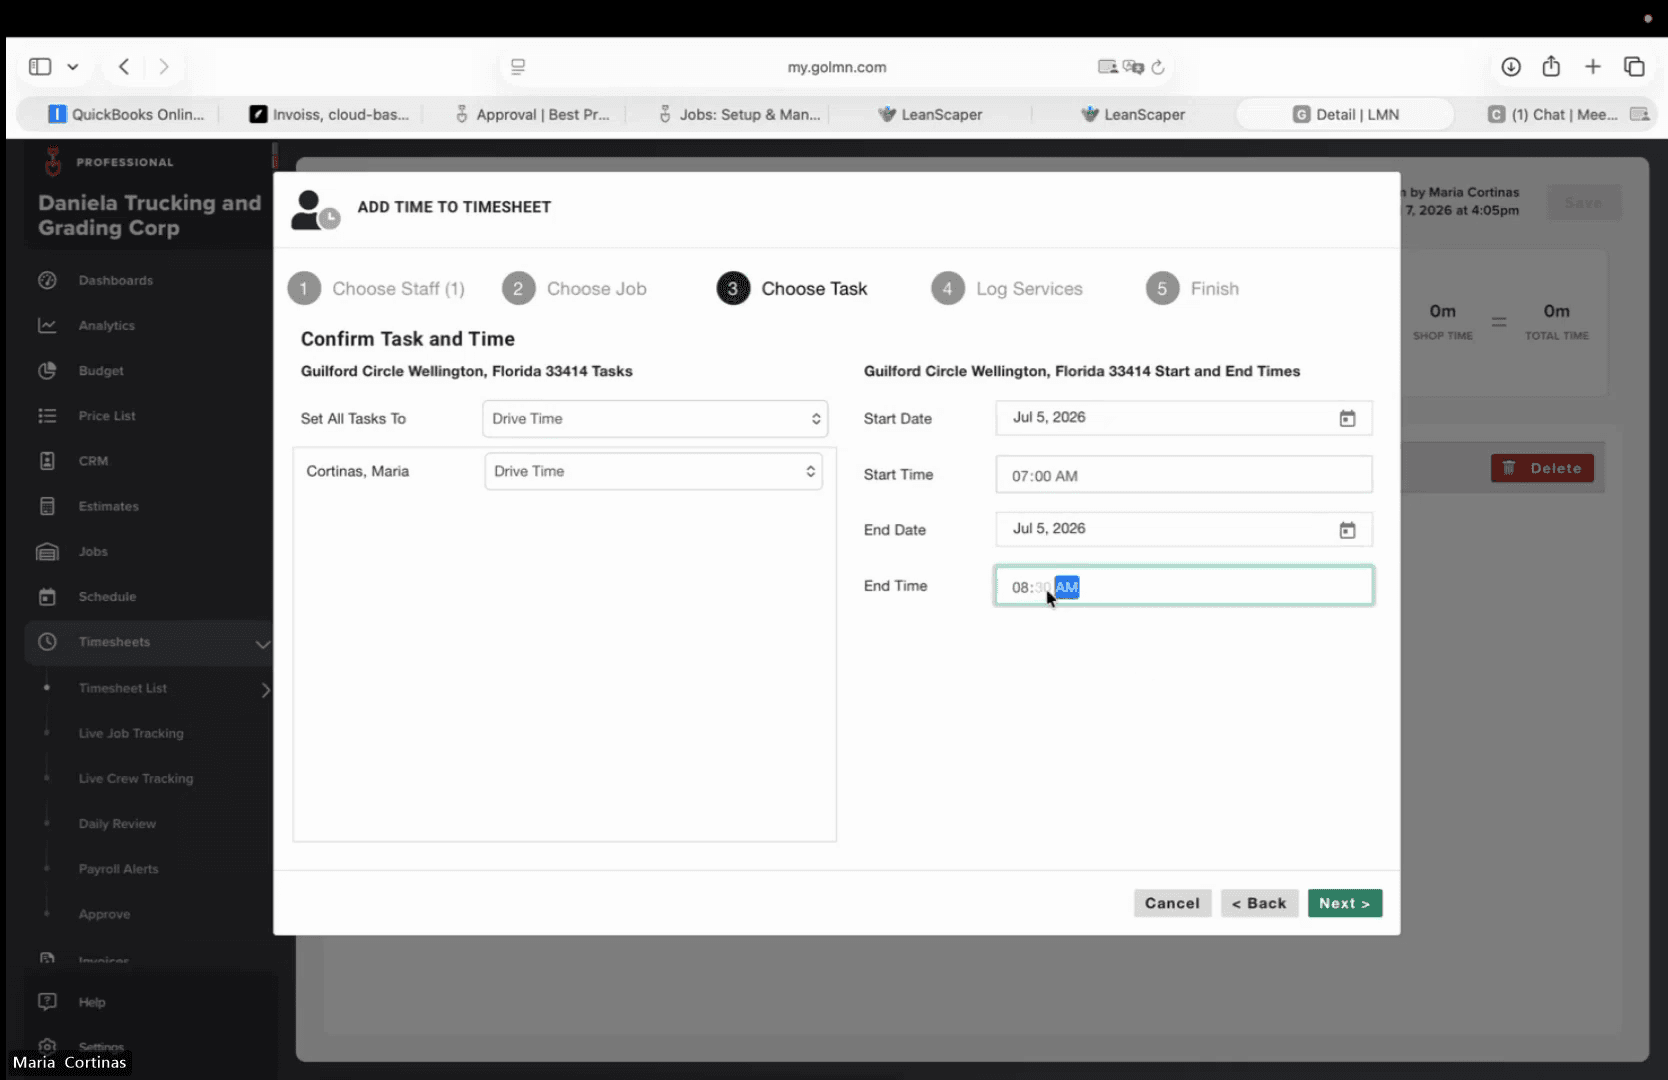This screenshot has width=1668, height=1080.
Task: Open a new Safari tab with plus icon
Action: [1593, 67]
